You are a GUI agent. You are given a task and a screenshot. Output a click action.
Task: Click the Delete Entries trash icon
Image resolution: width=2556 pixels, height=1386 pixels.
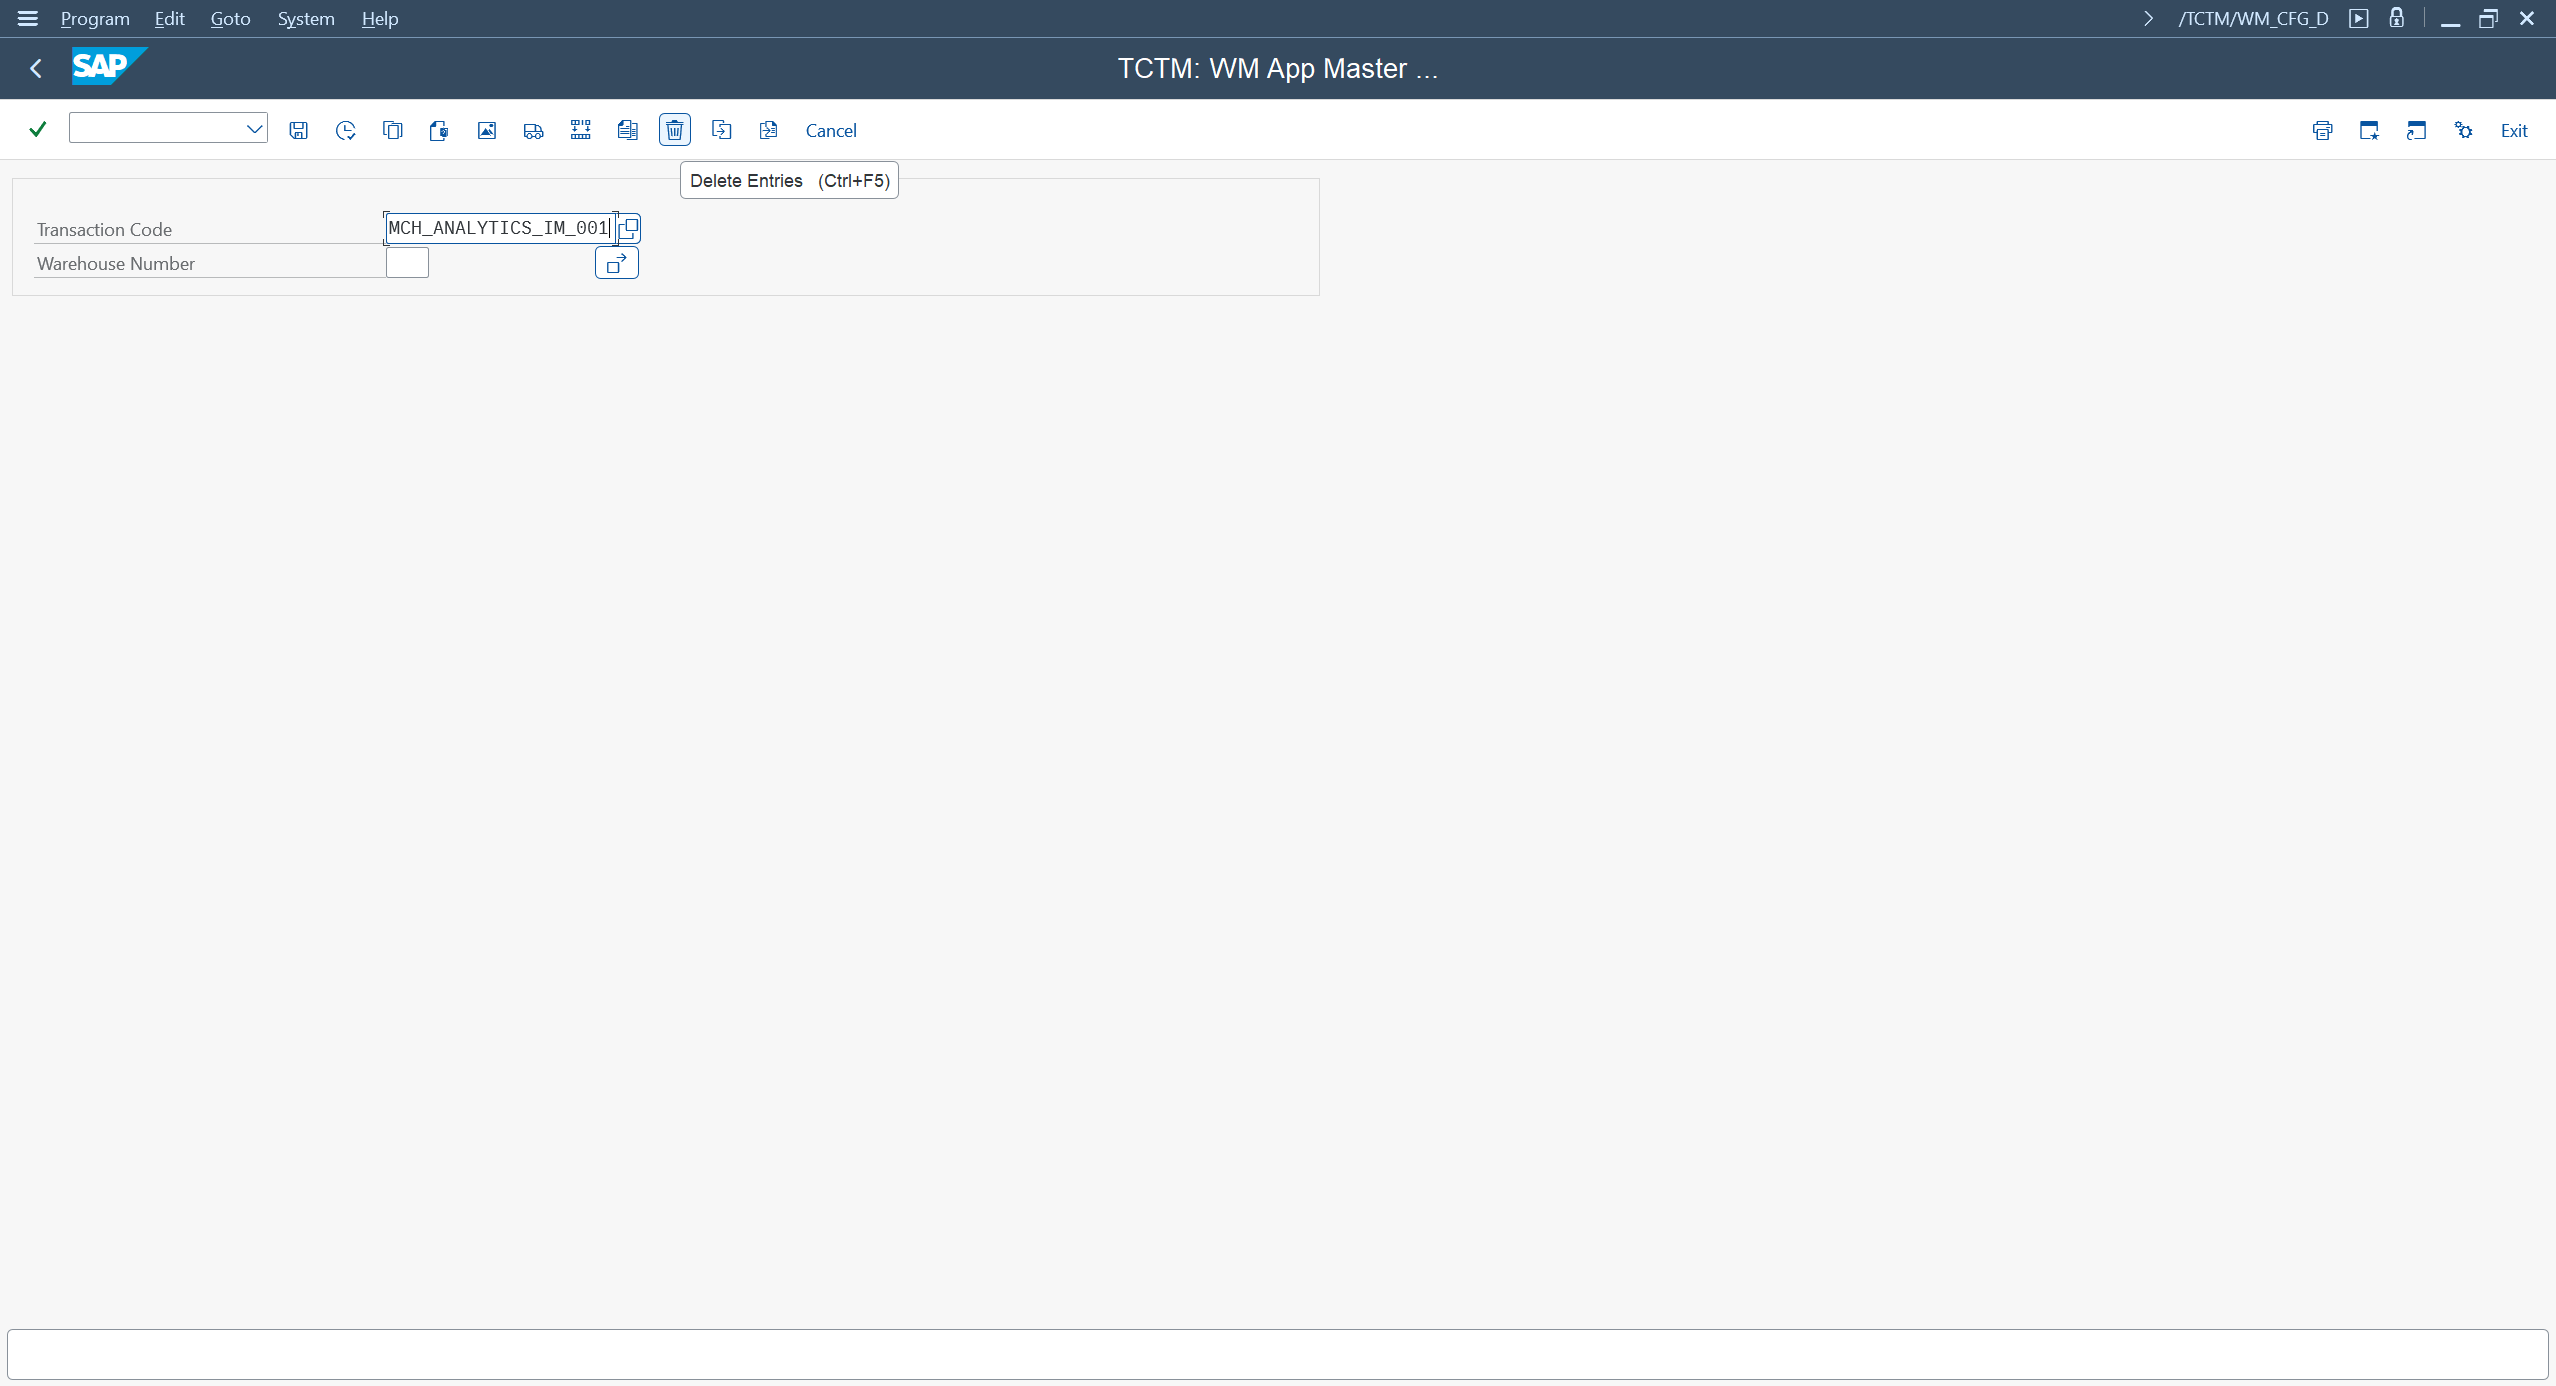(675, 130)
